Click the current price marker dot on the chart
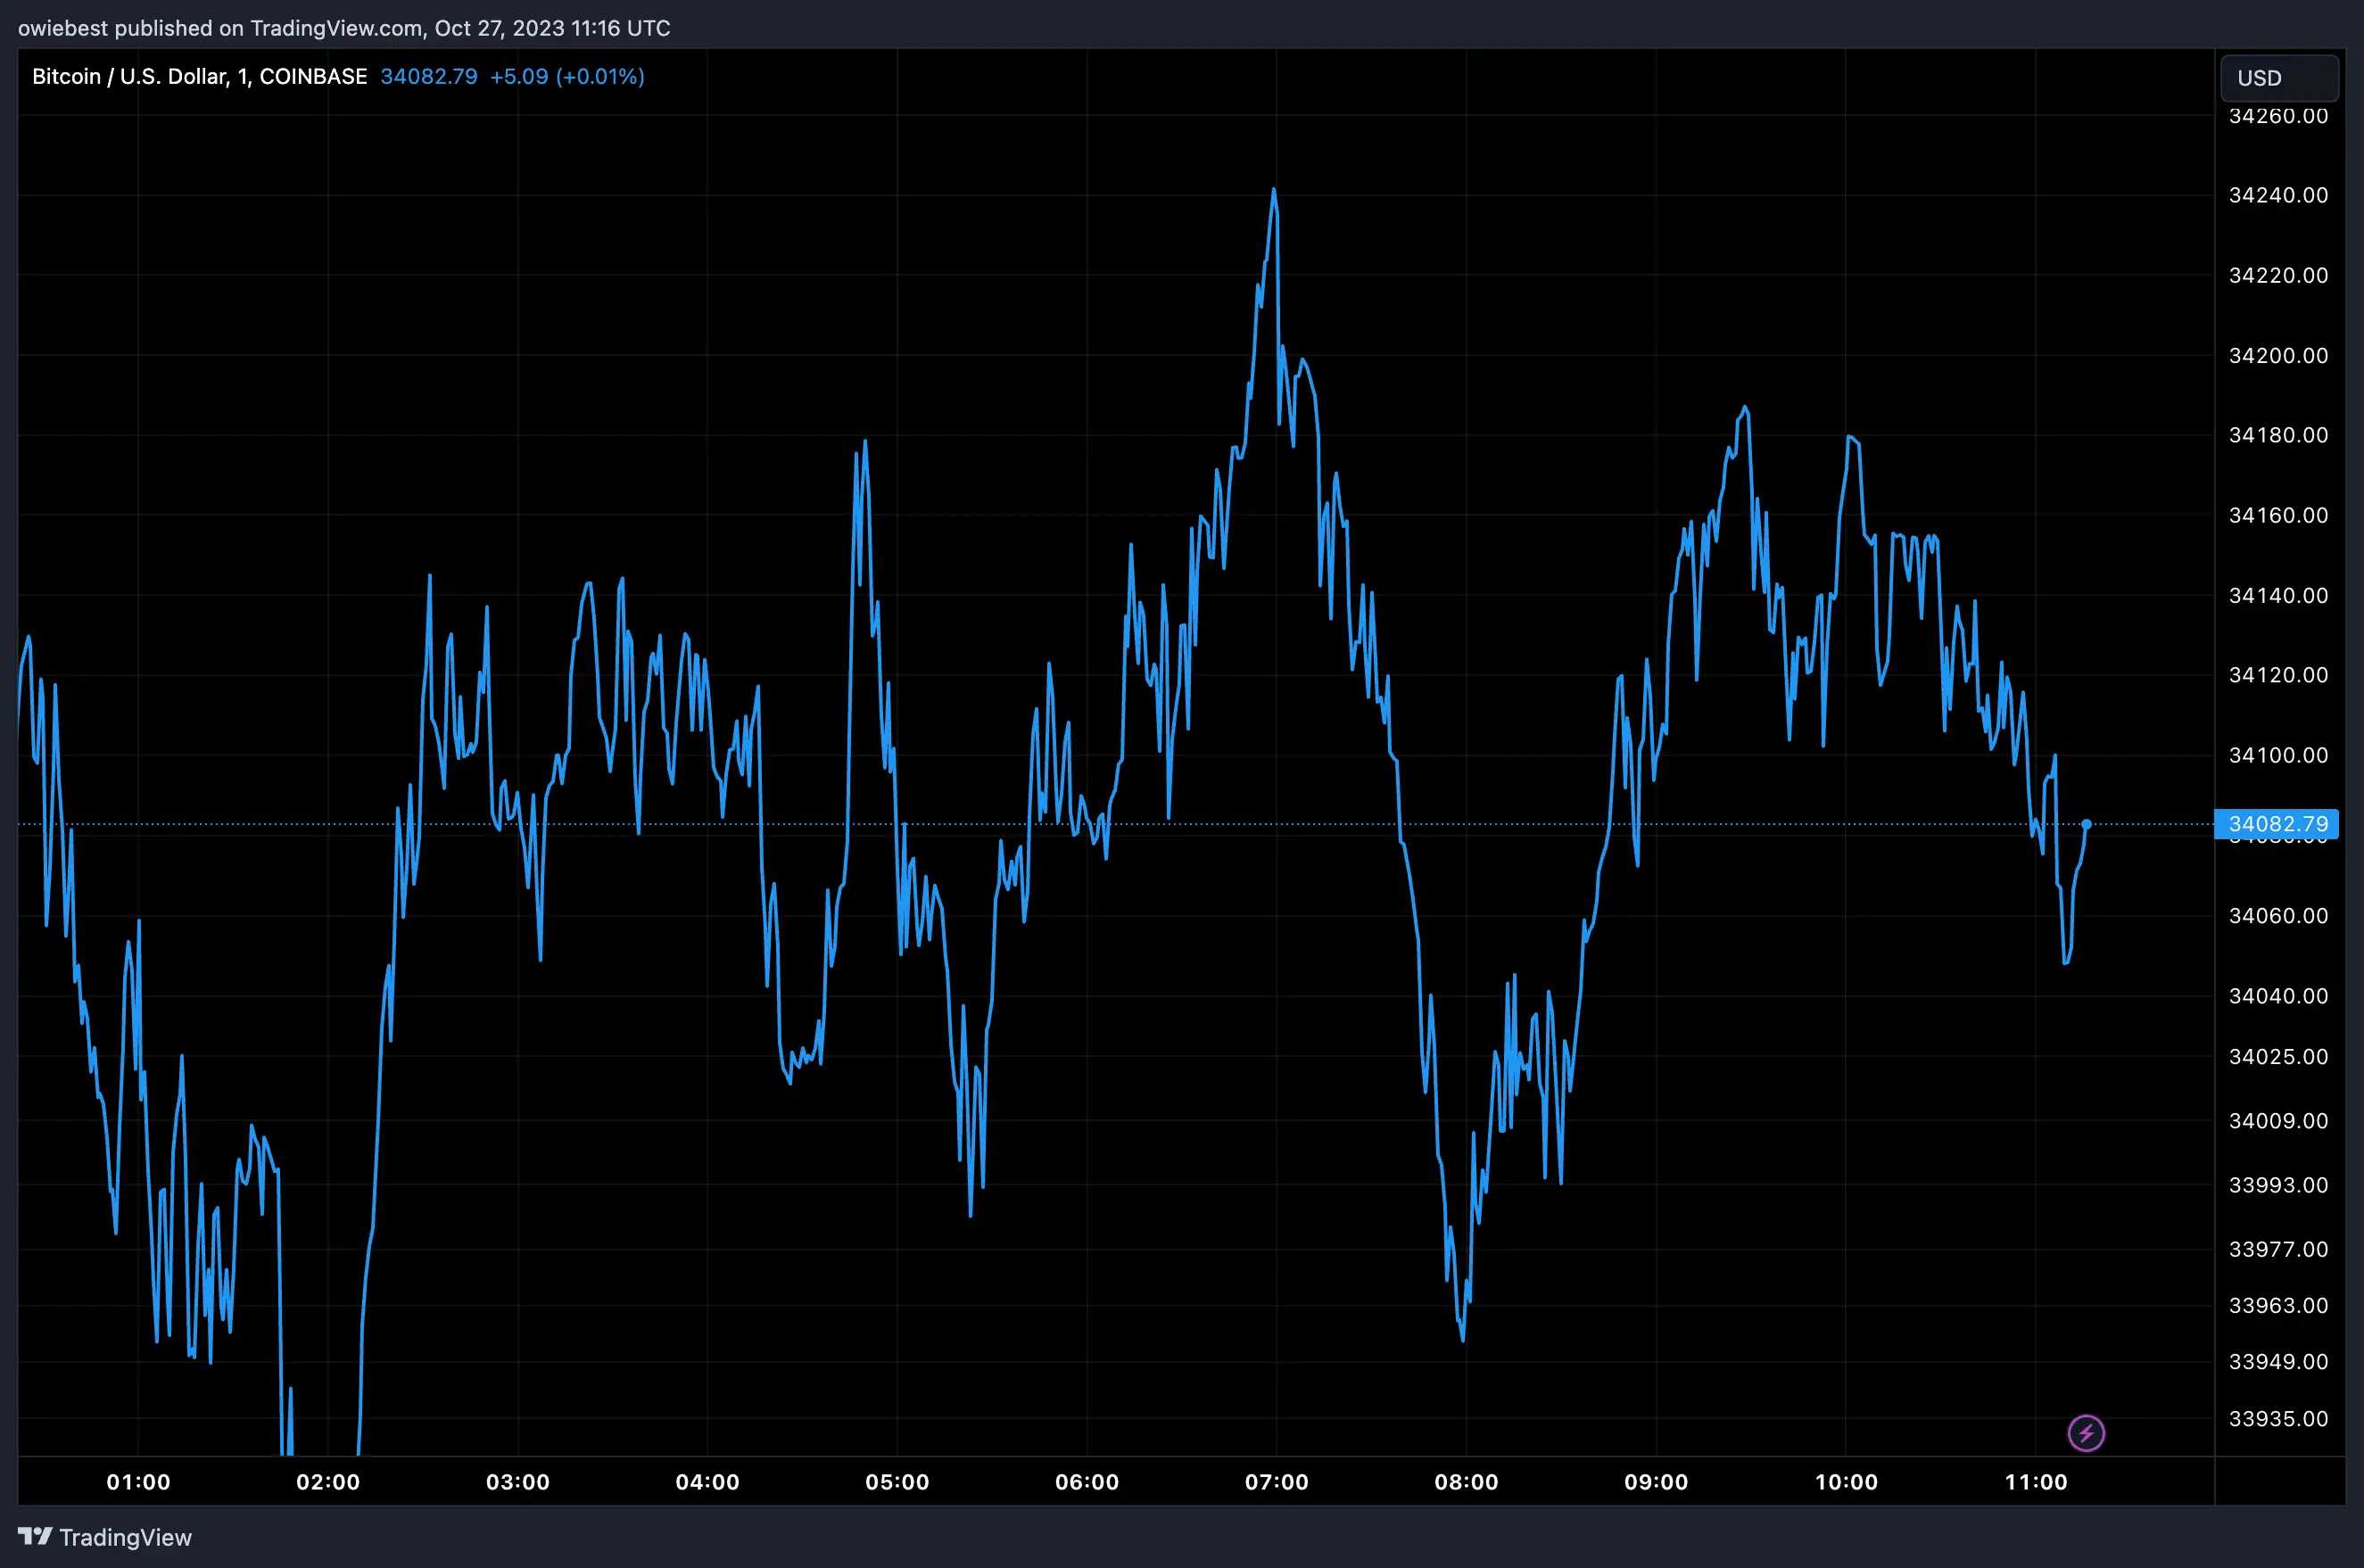This screenshot has width=2364, height=1568. tap(2087, 824)
